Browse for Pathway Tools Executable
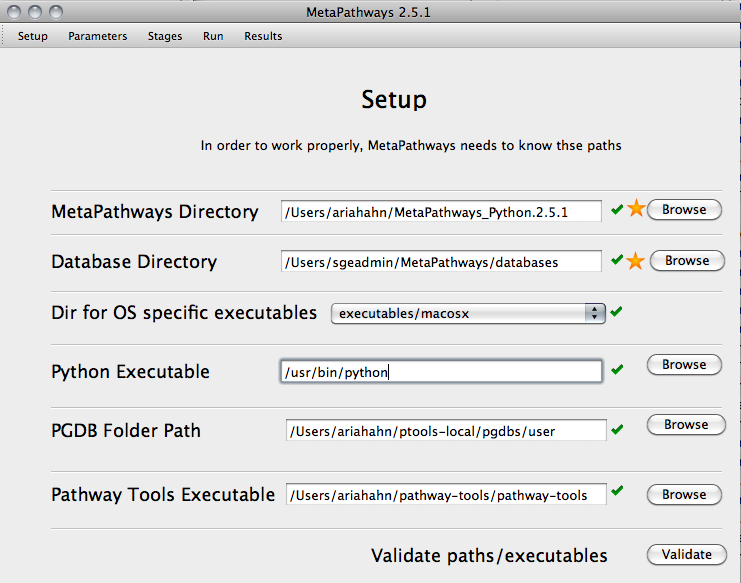The height and width of the screenshot is (583, 741). point(684,494)
